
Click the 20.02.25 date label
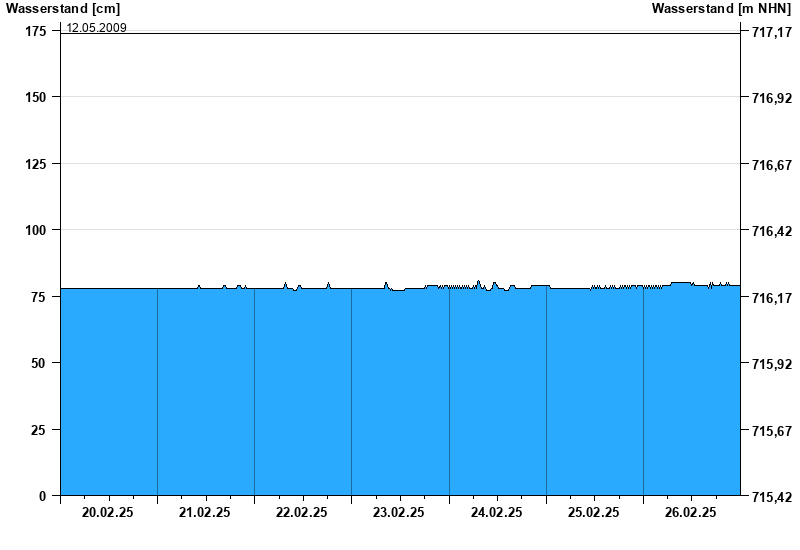pos(108,512)
